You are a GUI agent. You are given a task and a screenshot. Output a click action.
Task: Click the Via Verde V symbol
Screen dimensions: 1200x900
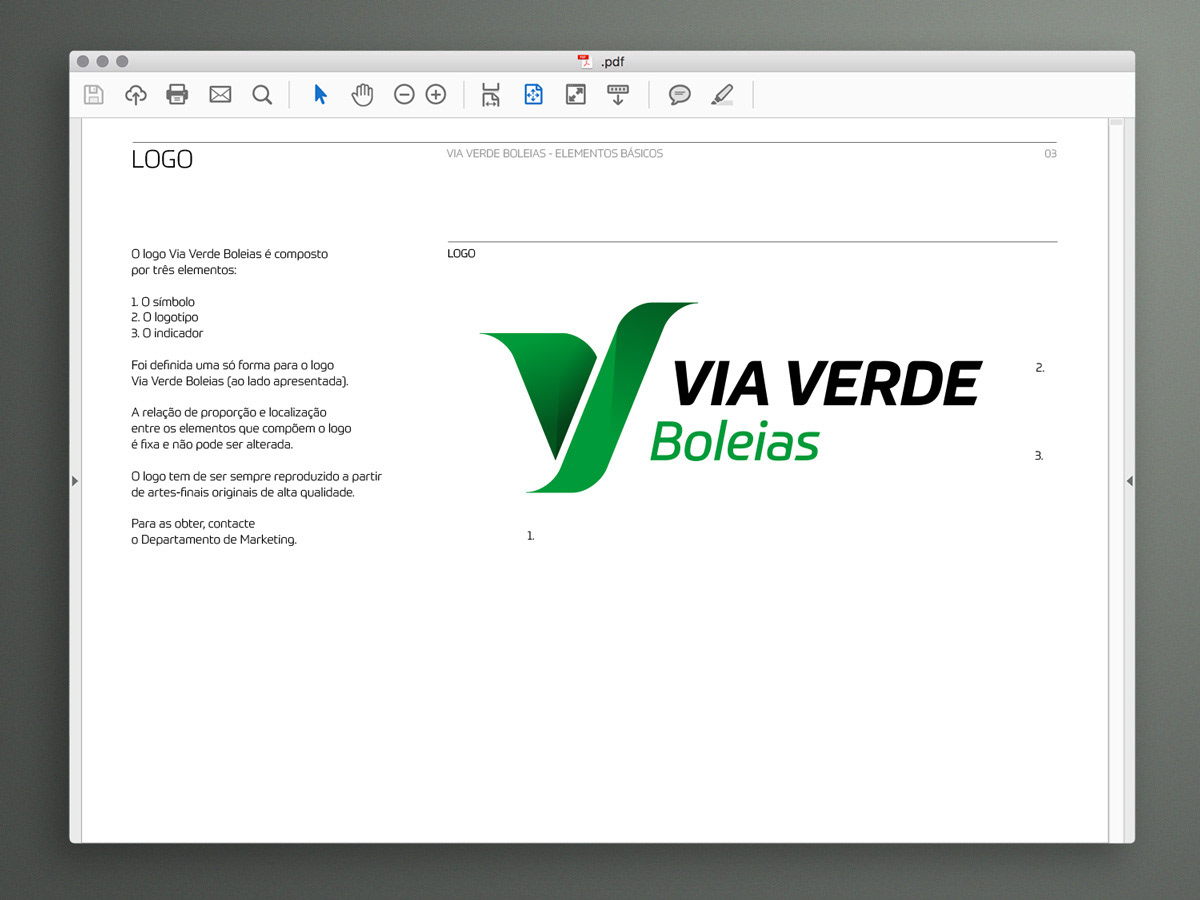[x=588, y=397]
